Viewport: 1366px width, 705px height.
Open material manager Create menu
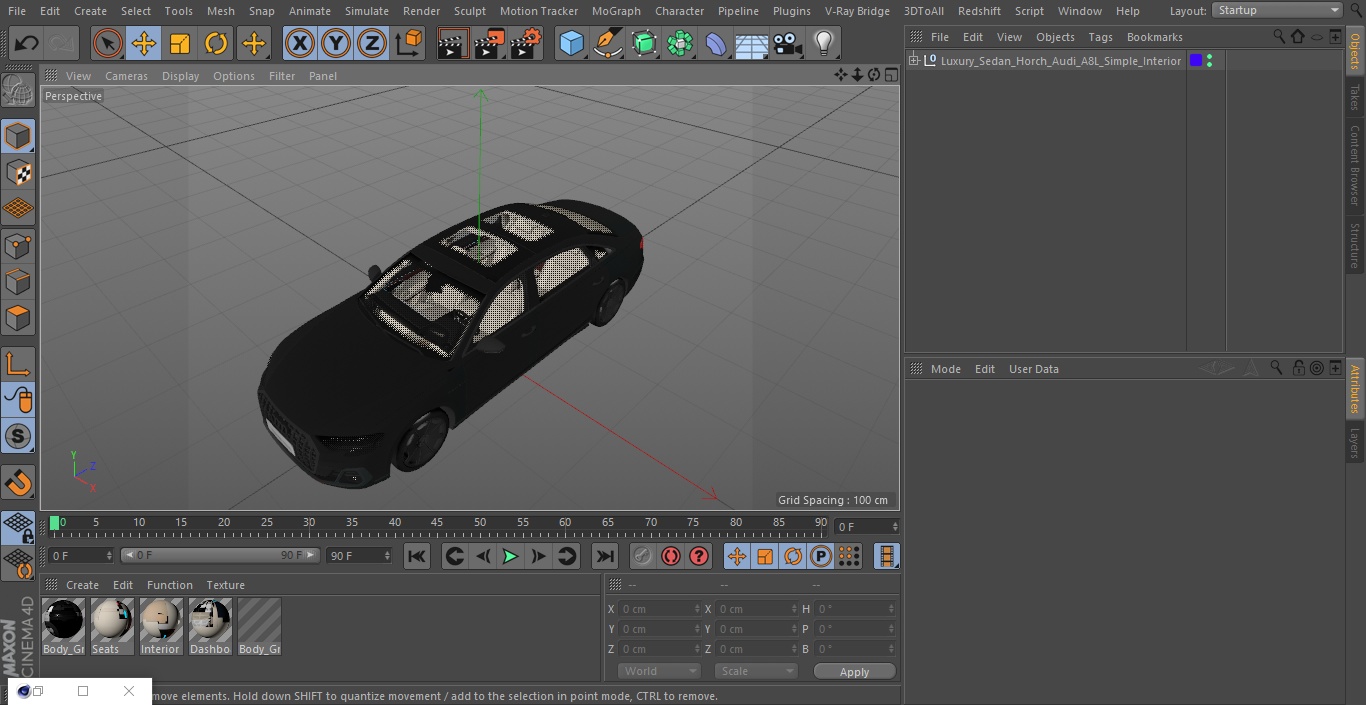(82, 585)
